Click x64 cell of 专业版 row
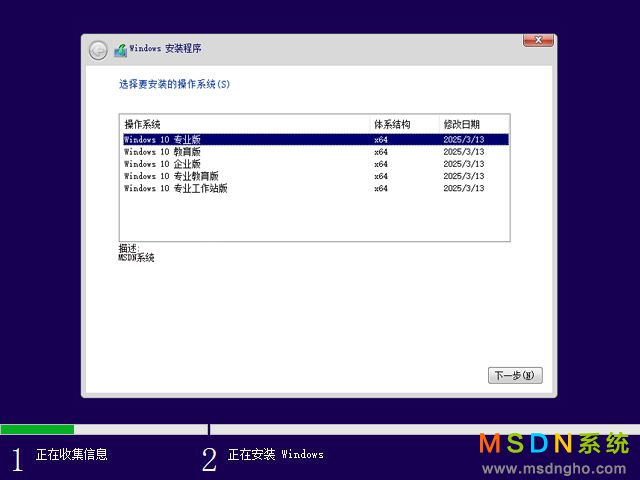The image size is (640, 480). 381,140
